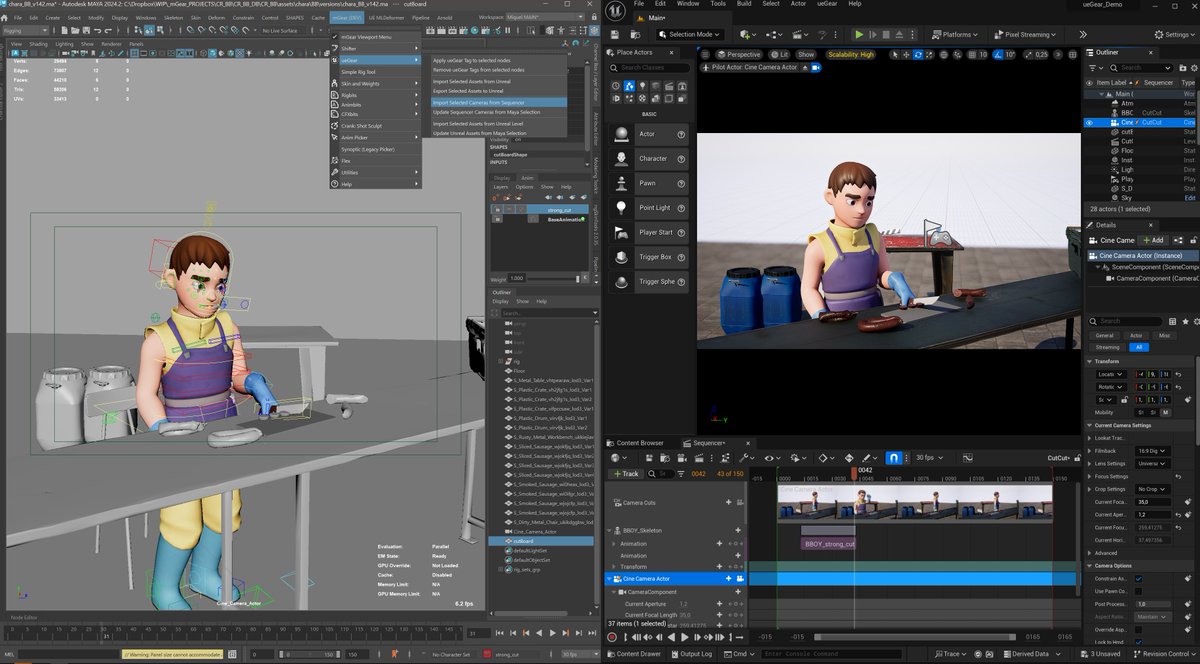Toggle visibility box on Maya strong_cut anim layer
The width and height of the screenshot is (1200, 664).
point(497,209)
